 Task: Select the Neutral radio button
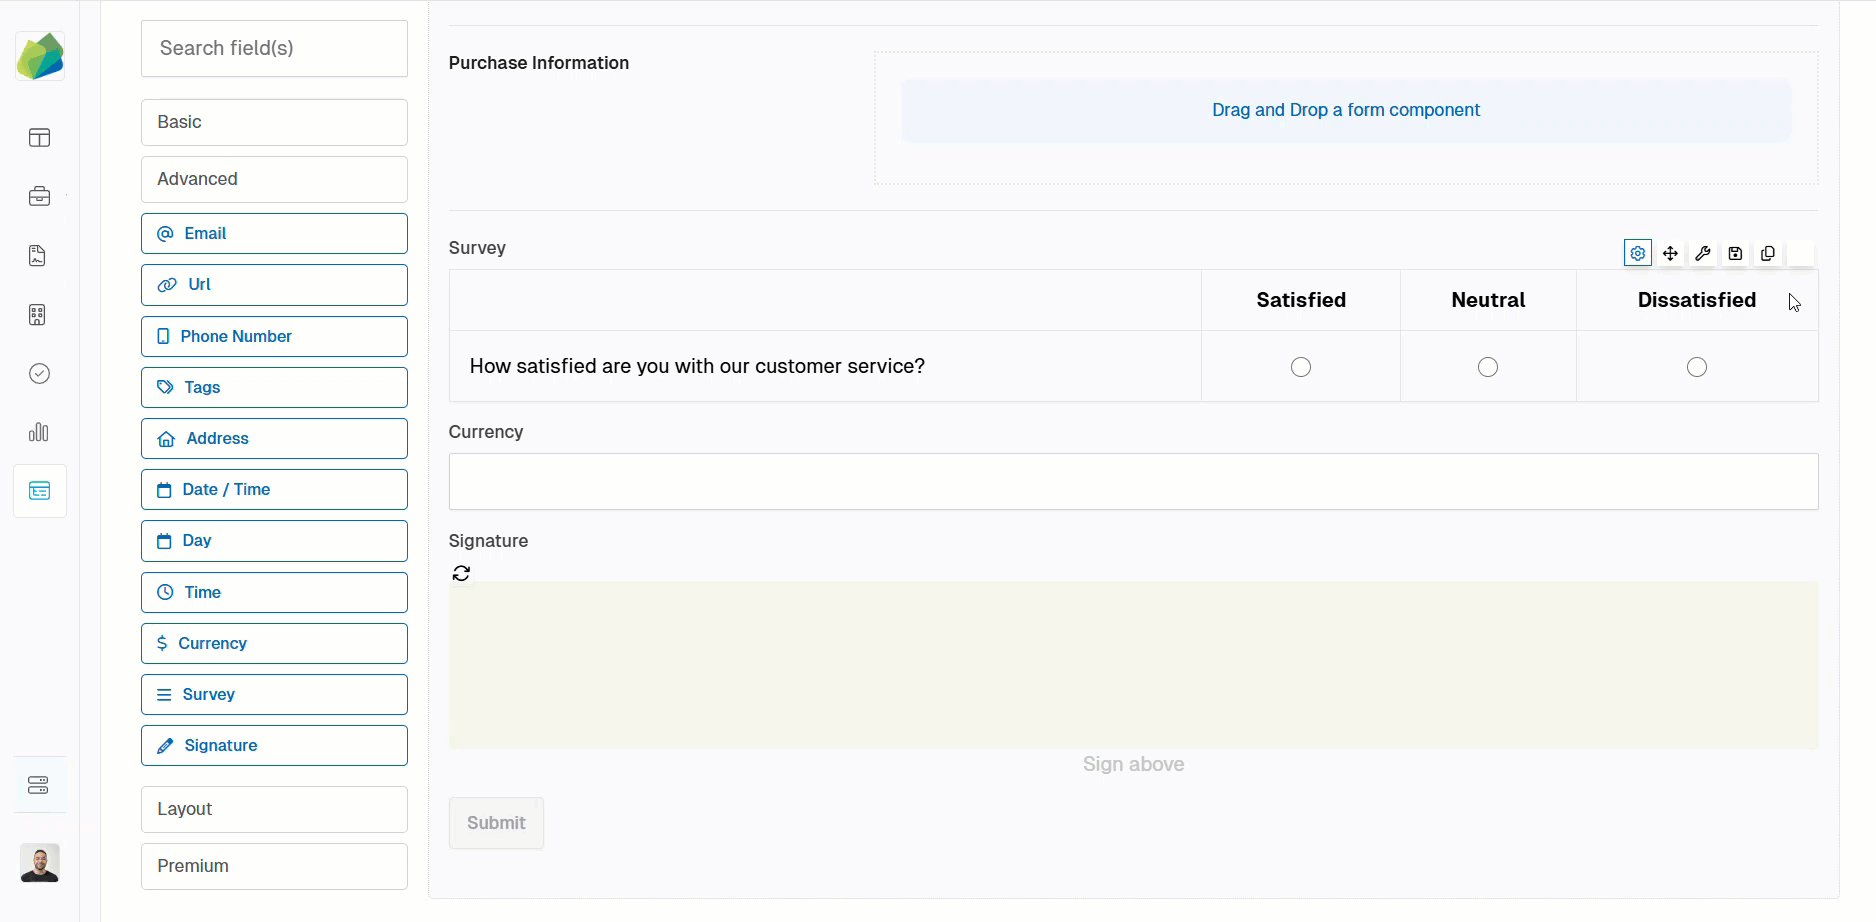(1488, 367)
